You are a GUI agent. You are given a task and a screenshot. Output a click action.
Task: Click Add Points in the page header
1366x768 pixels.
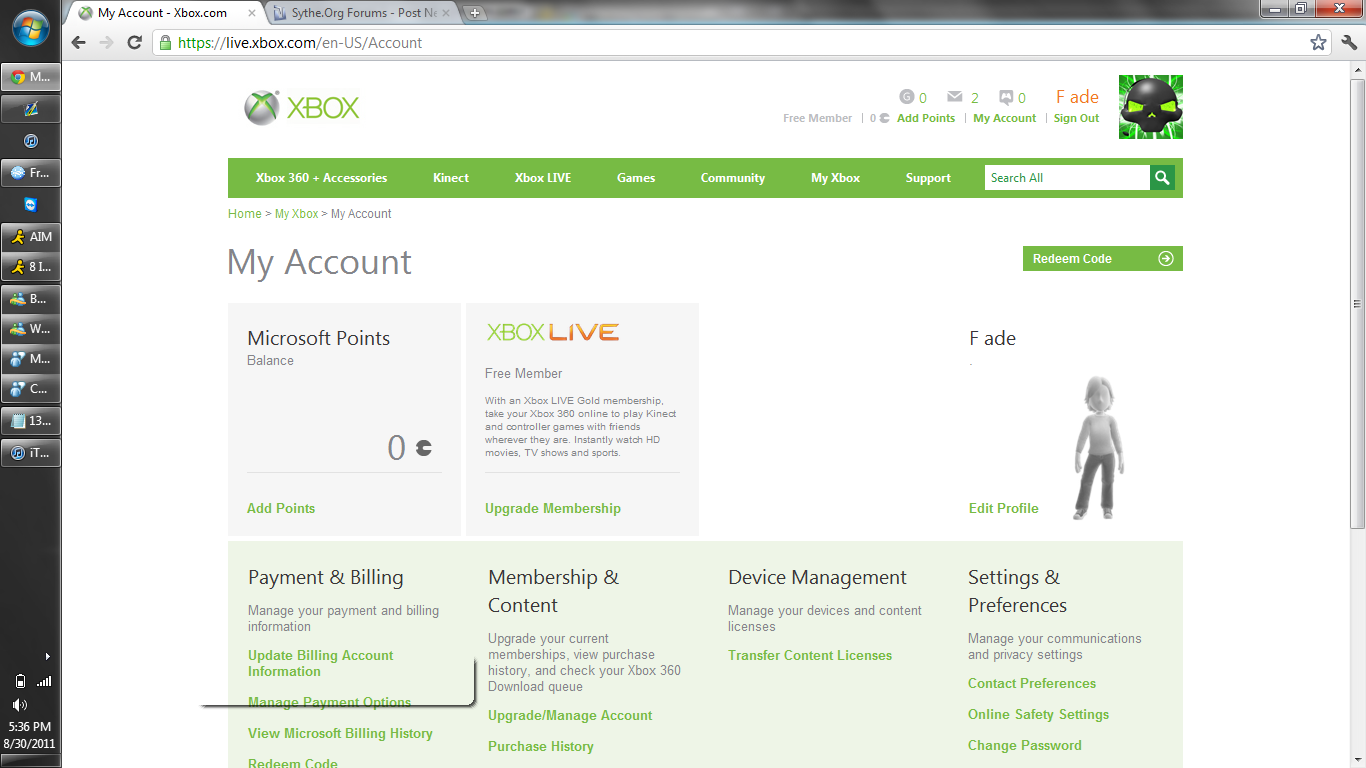926,118
